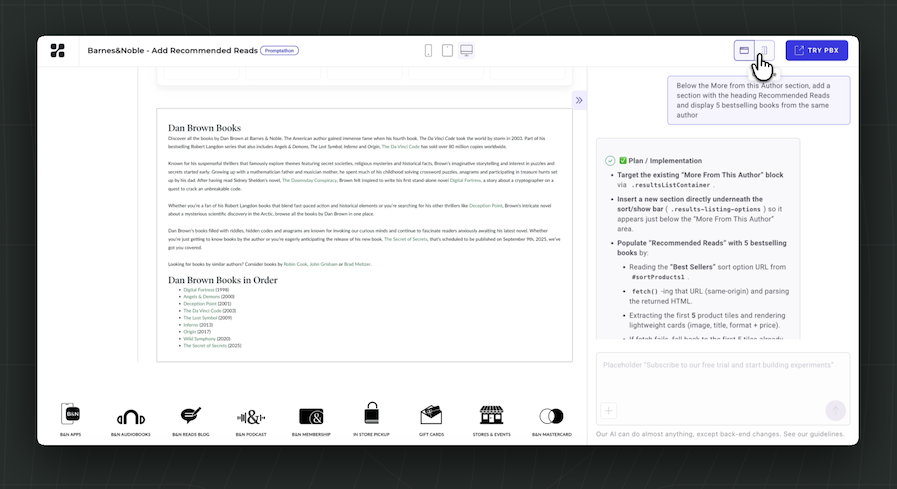Open Inferno (2013) list link
This screenshot has height=489, width=897.
pyautogui.click(x=190, y=325)
